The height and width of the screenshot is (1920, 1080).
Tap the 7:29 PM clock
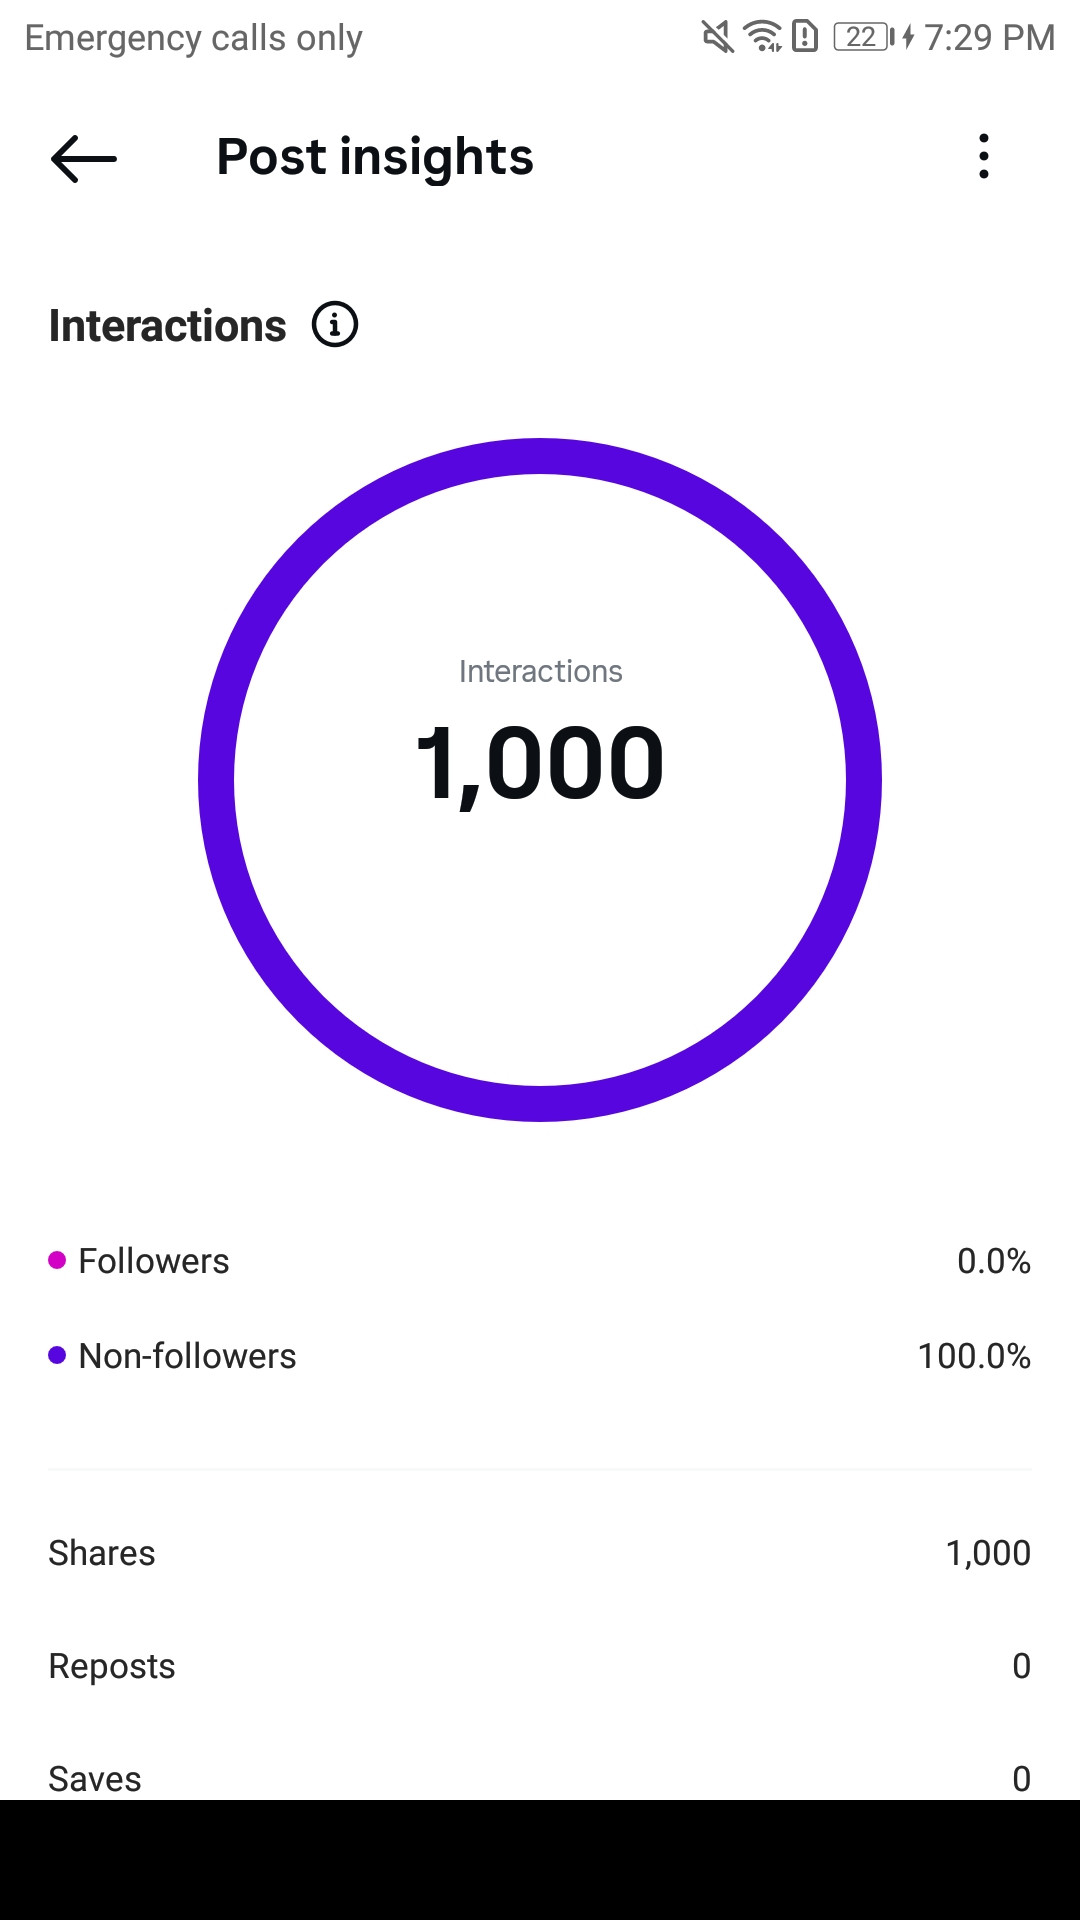[990, 38]
